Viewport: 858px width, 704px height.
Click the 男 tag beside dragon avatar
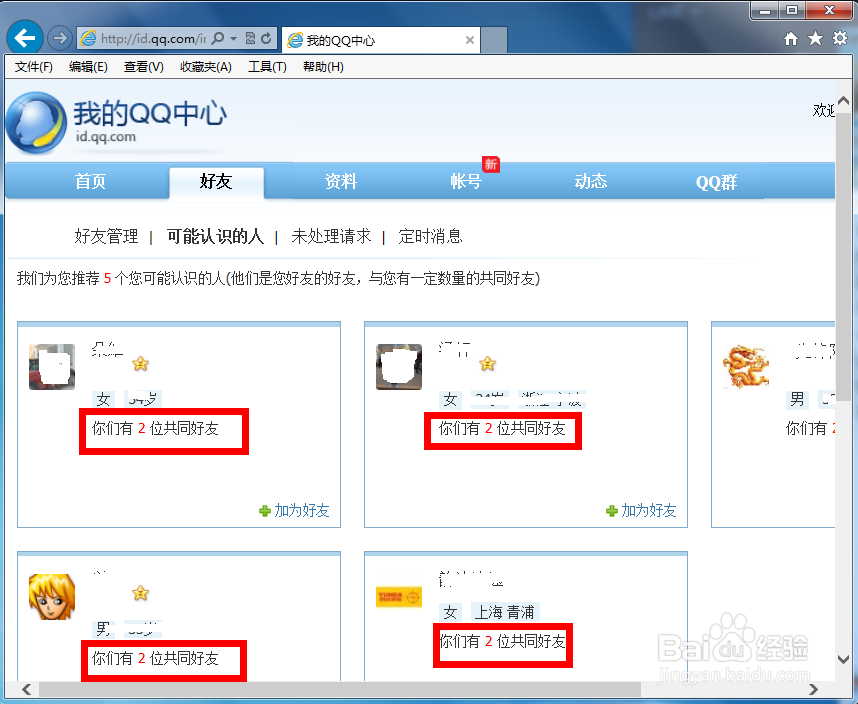click(797, 399)
